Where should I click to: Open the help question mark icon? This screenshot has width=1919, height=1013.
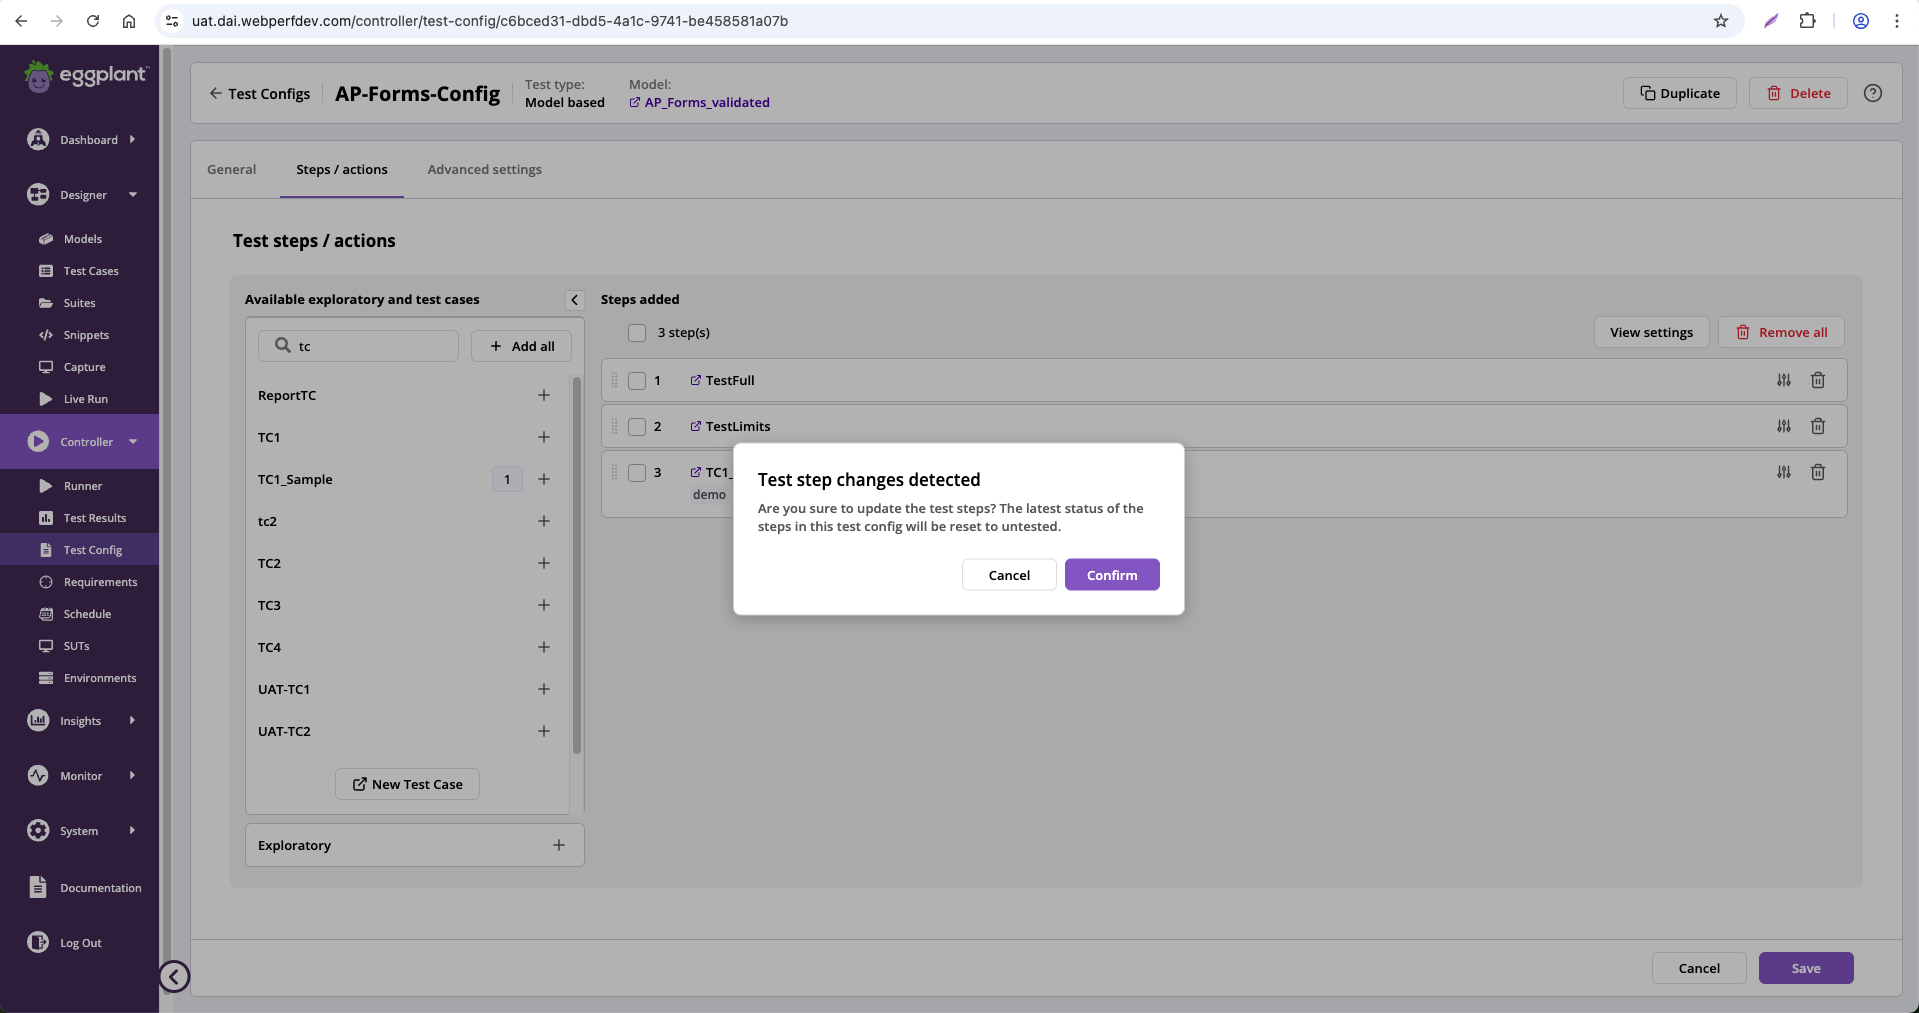(1873, 93)
